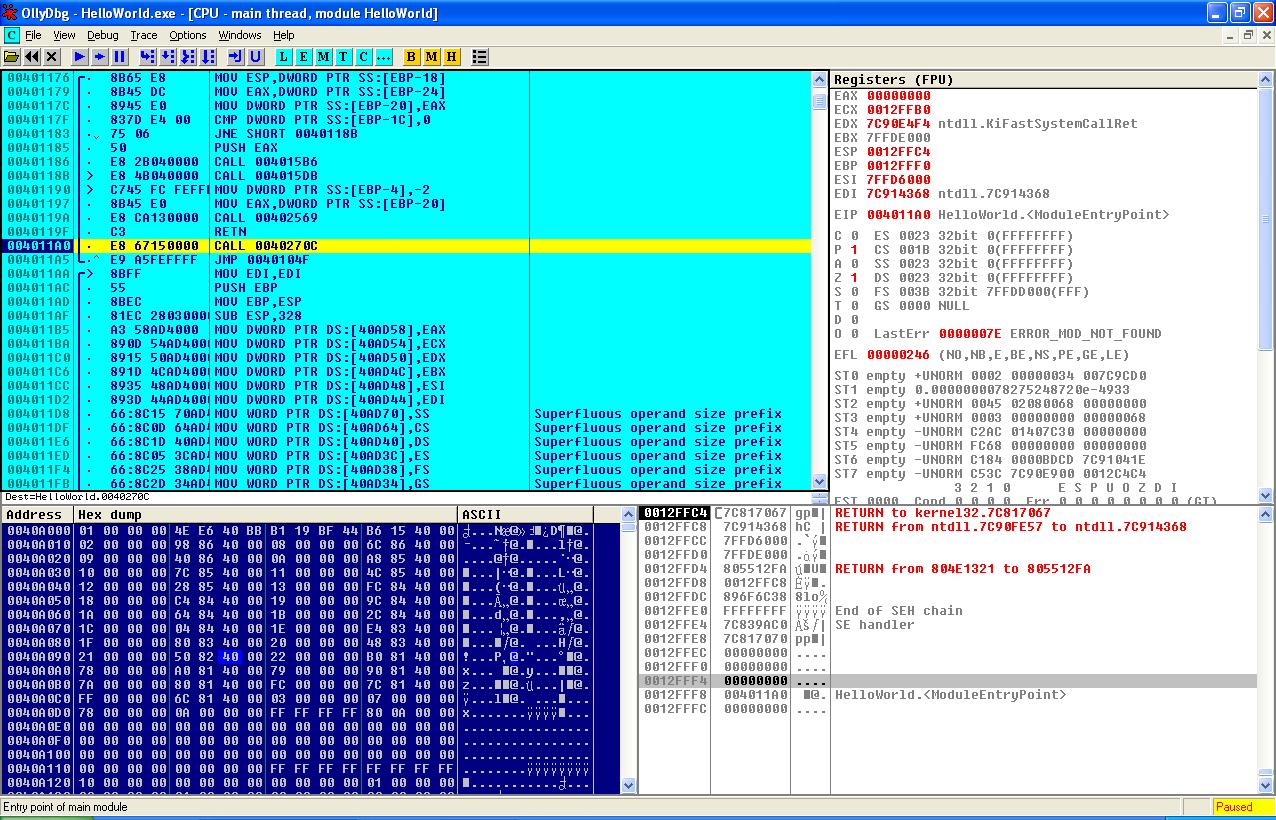Show CPU window (cyan C toolbar button)
Viewport: 1276px width, 820px height.
[x=363, y=57]
